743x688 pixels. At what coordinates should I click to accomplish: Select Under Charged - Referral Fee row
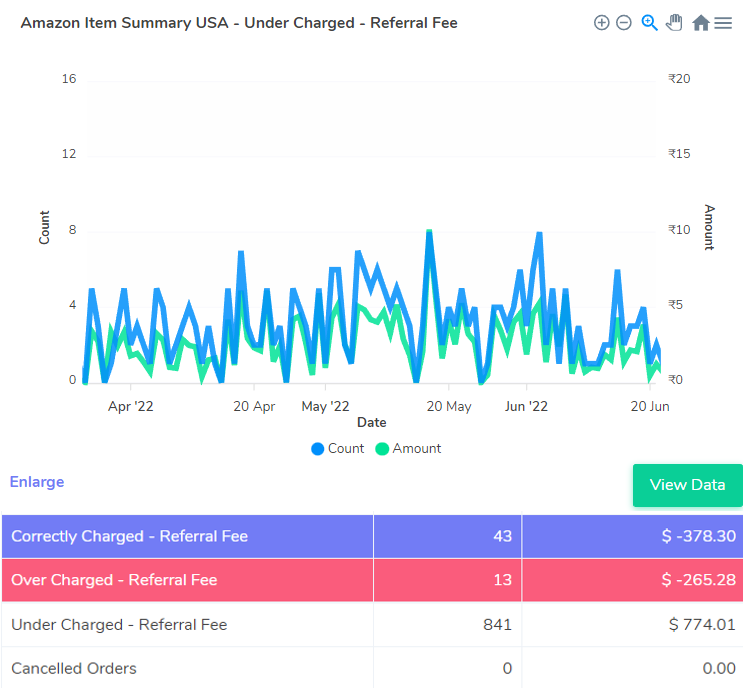tap(372, 625)
